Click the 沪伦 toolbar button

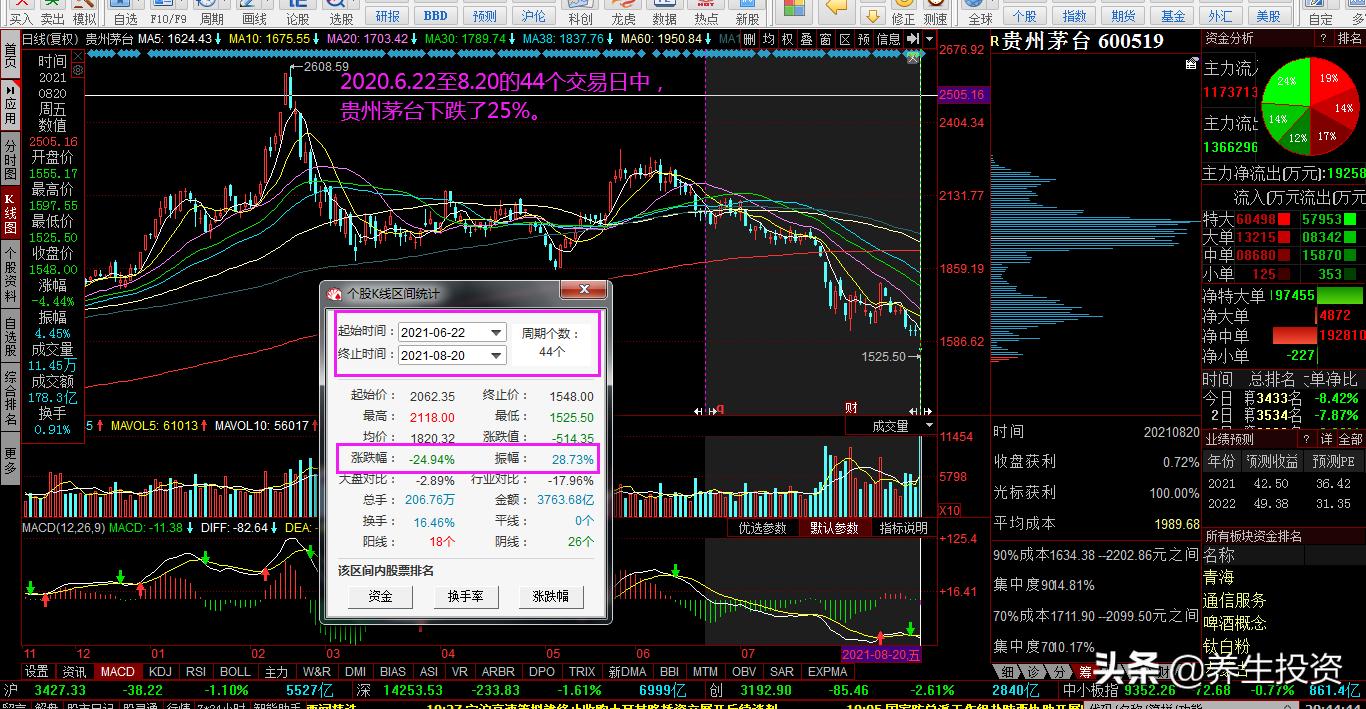click(x=534, y=16)
